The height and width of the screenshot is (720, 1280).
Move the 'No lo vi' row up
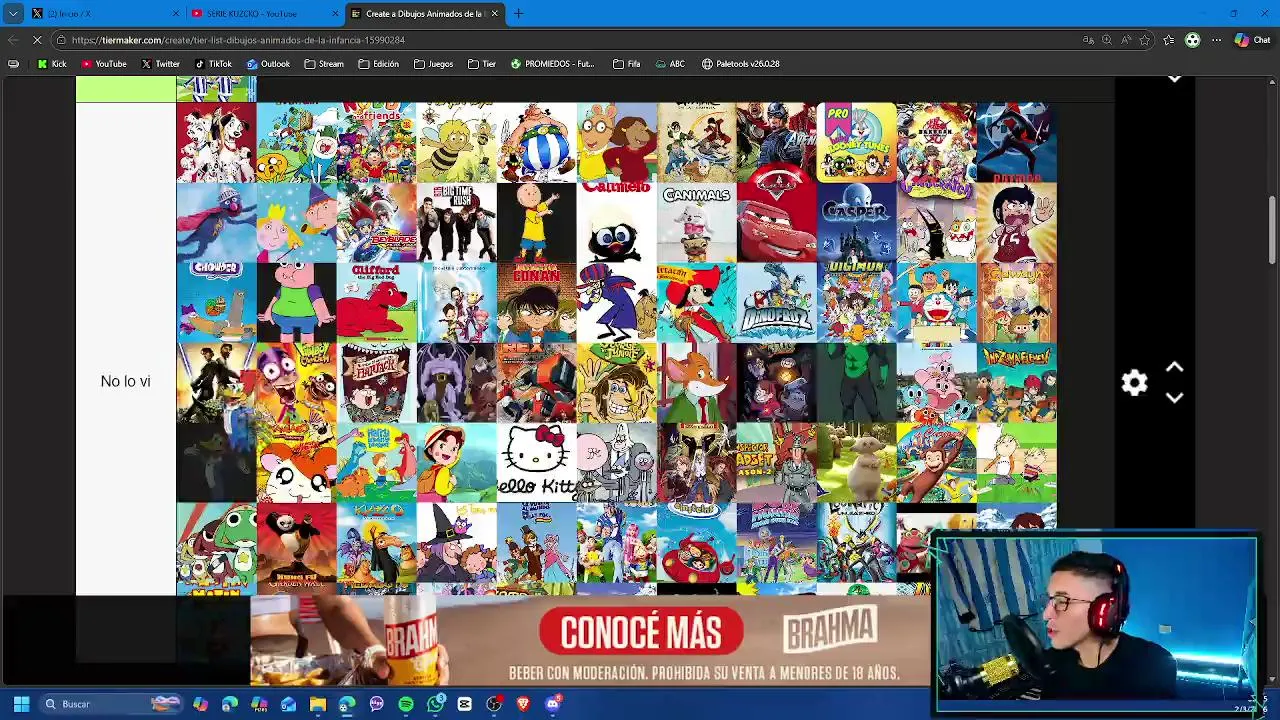1175,368
